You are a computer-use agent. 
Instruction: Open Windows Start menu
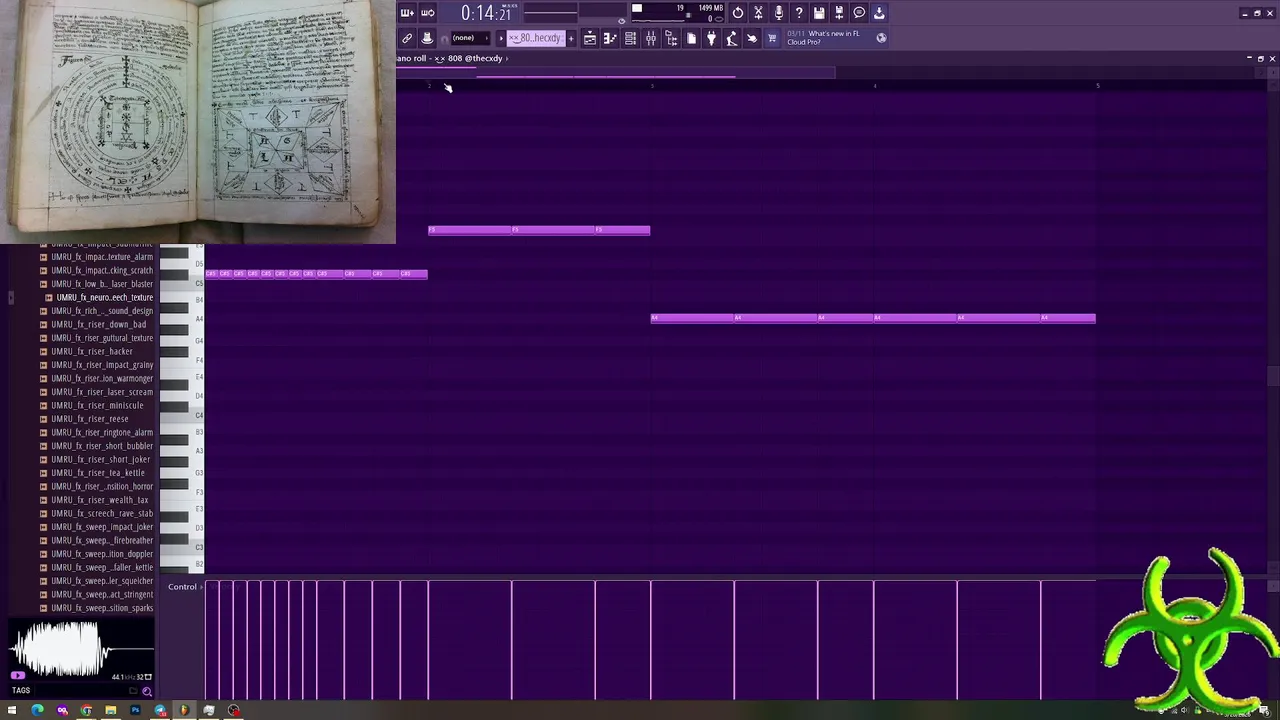(12, 711)
